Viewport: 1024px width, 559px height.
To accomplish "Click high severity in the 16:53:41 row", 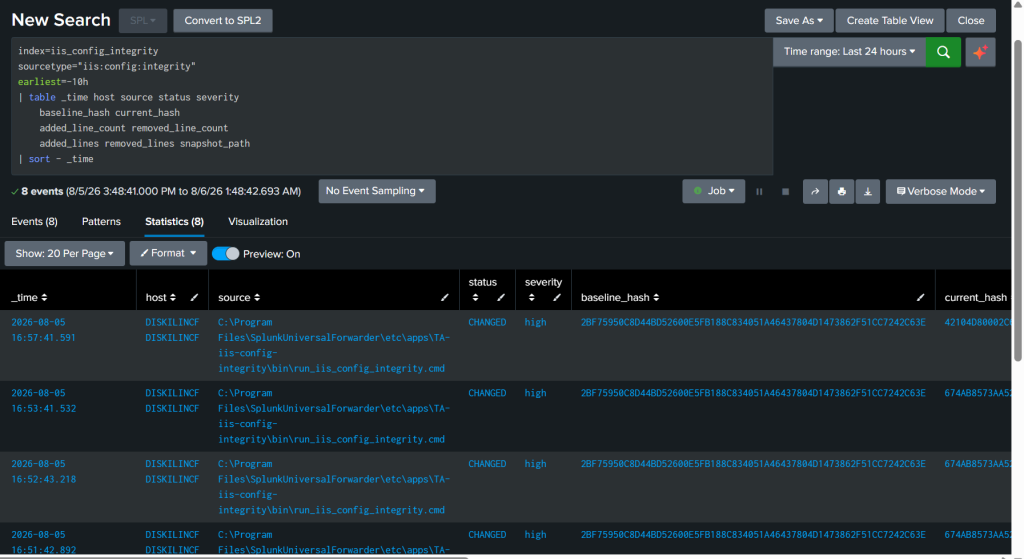I will click(536, 392).
